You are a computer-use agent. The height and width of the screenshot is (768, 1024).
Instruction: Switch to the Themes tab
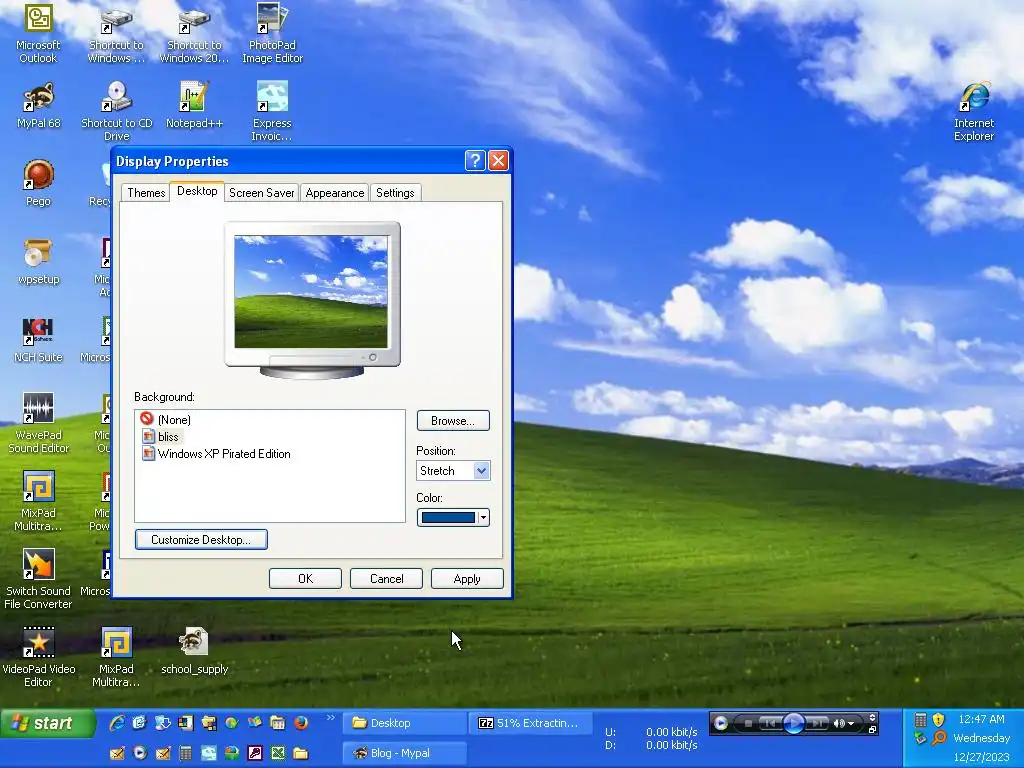[x=146, y=193]
